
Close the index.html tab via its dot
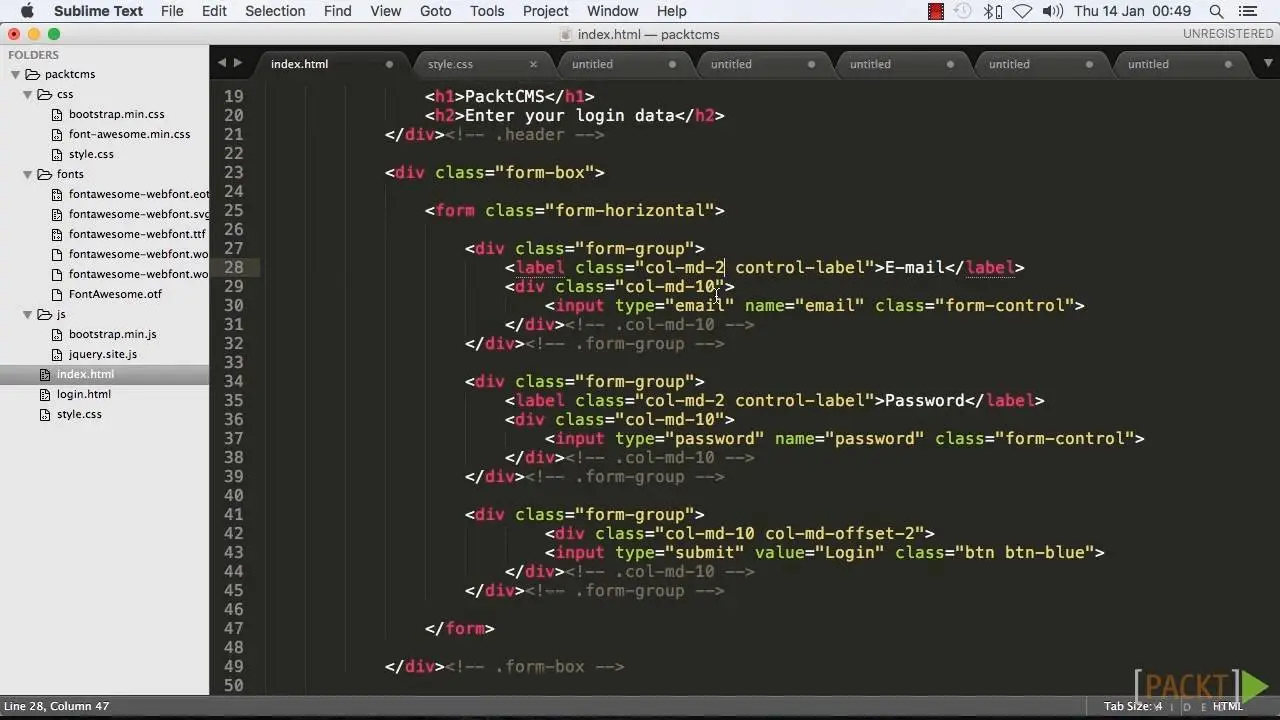point(389,64)
